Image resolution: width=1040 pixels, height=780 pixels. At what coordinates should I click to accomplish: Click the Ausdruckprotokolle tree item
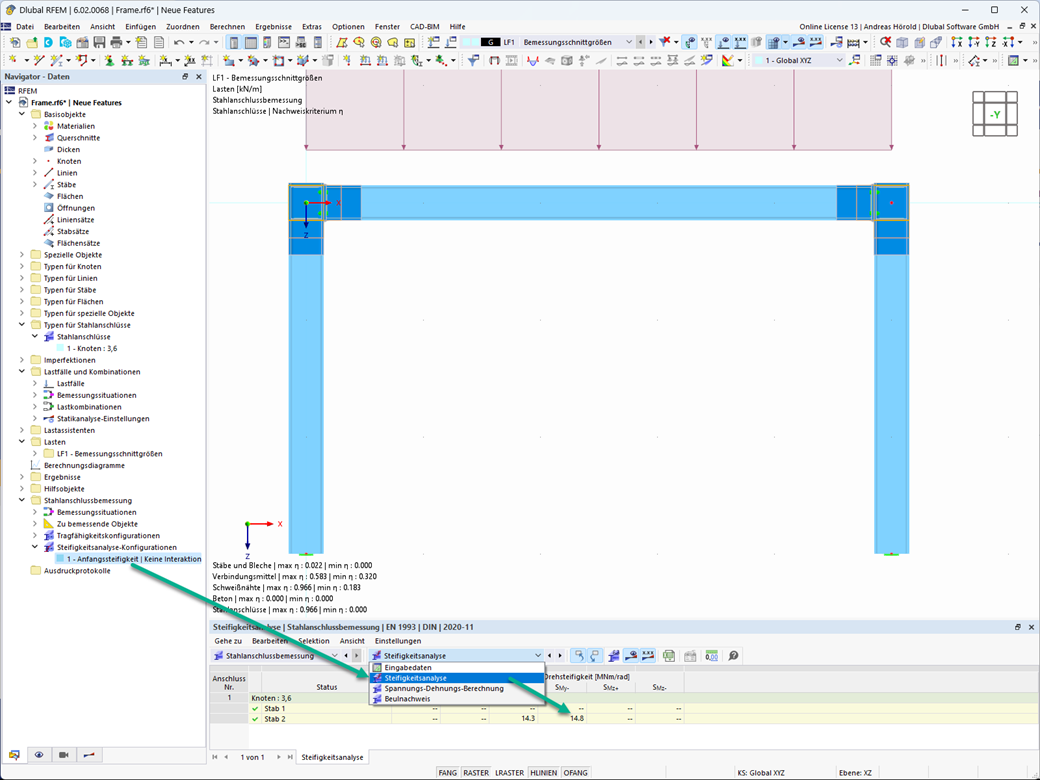pyautogui.click(x=77, y=570)
